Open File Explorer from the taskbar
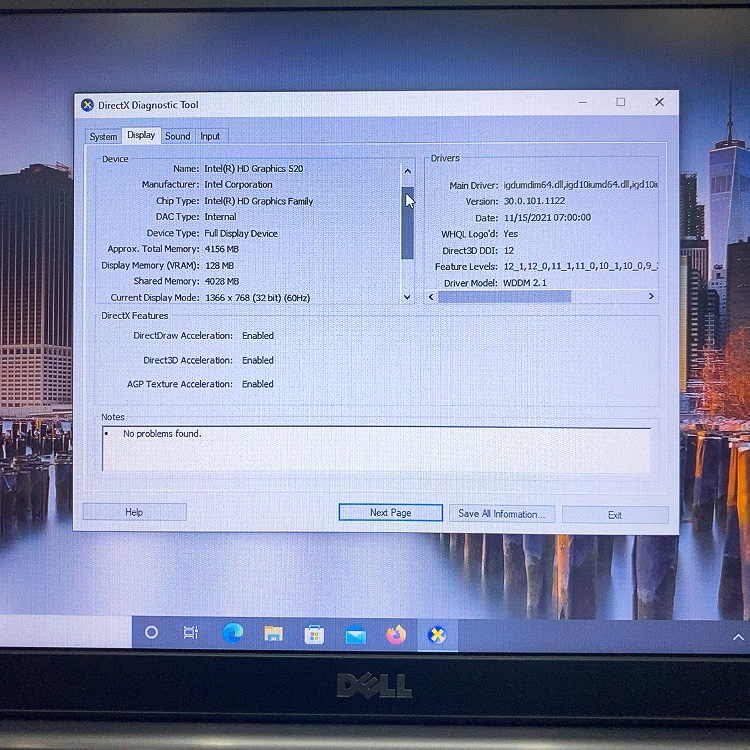The image size is (750, 750). coord(273,633)
